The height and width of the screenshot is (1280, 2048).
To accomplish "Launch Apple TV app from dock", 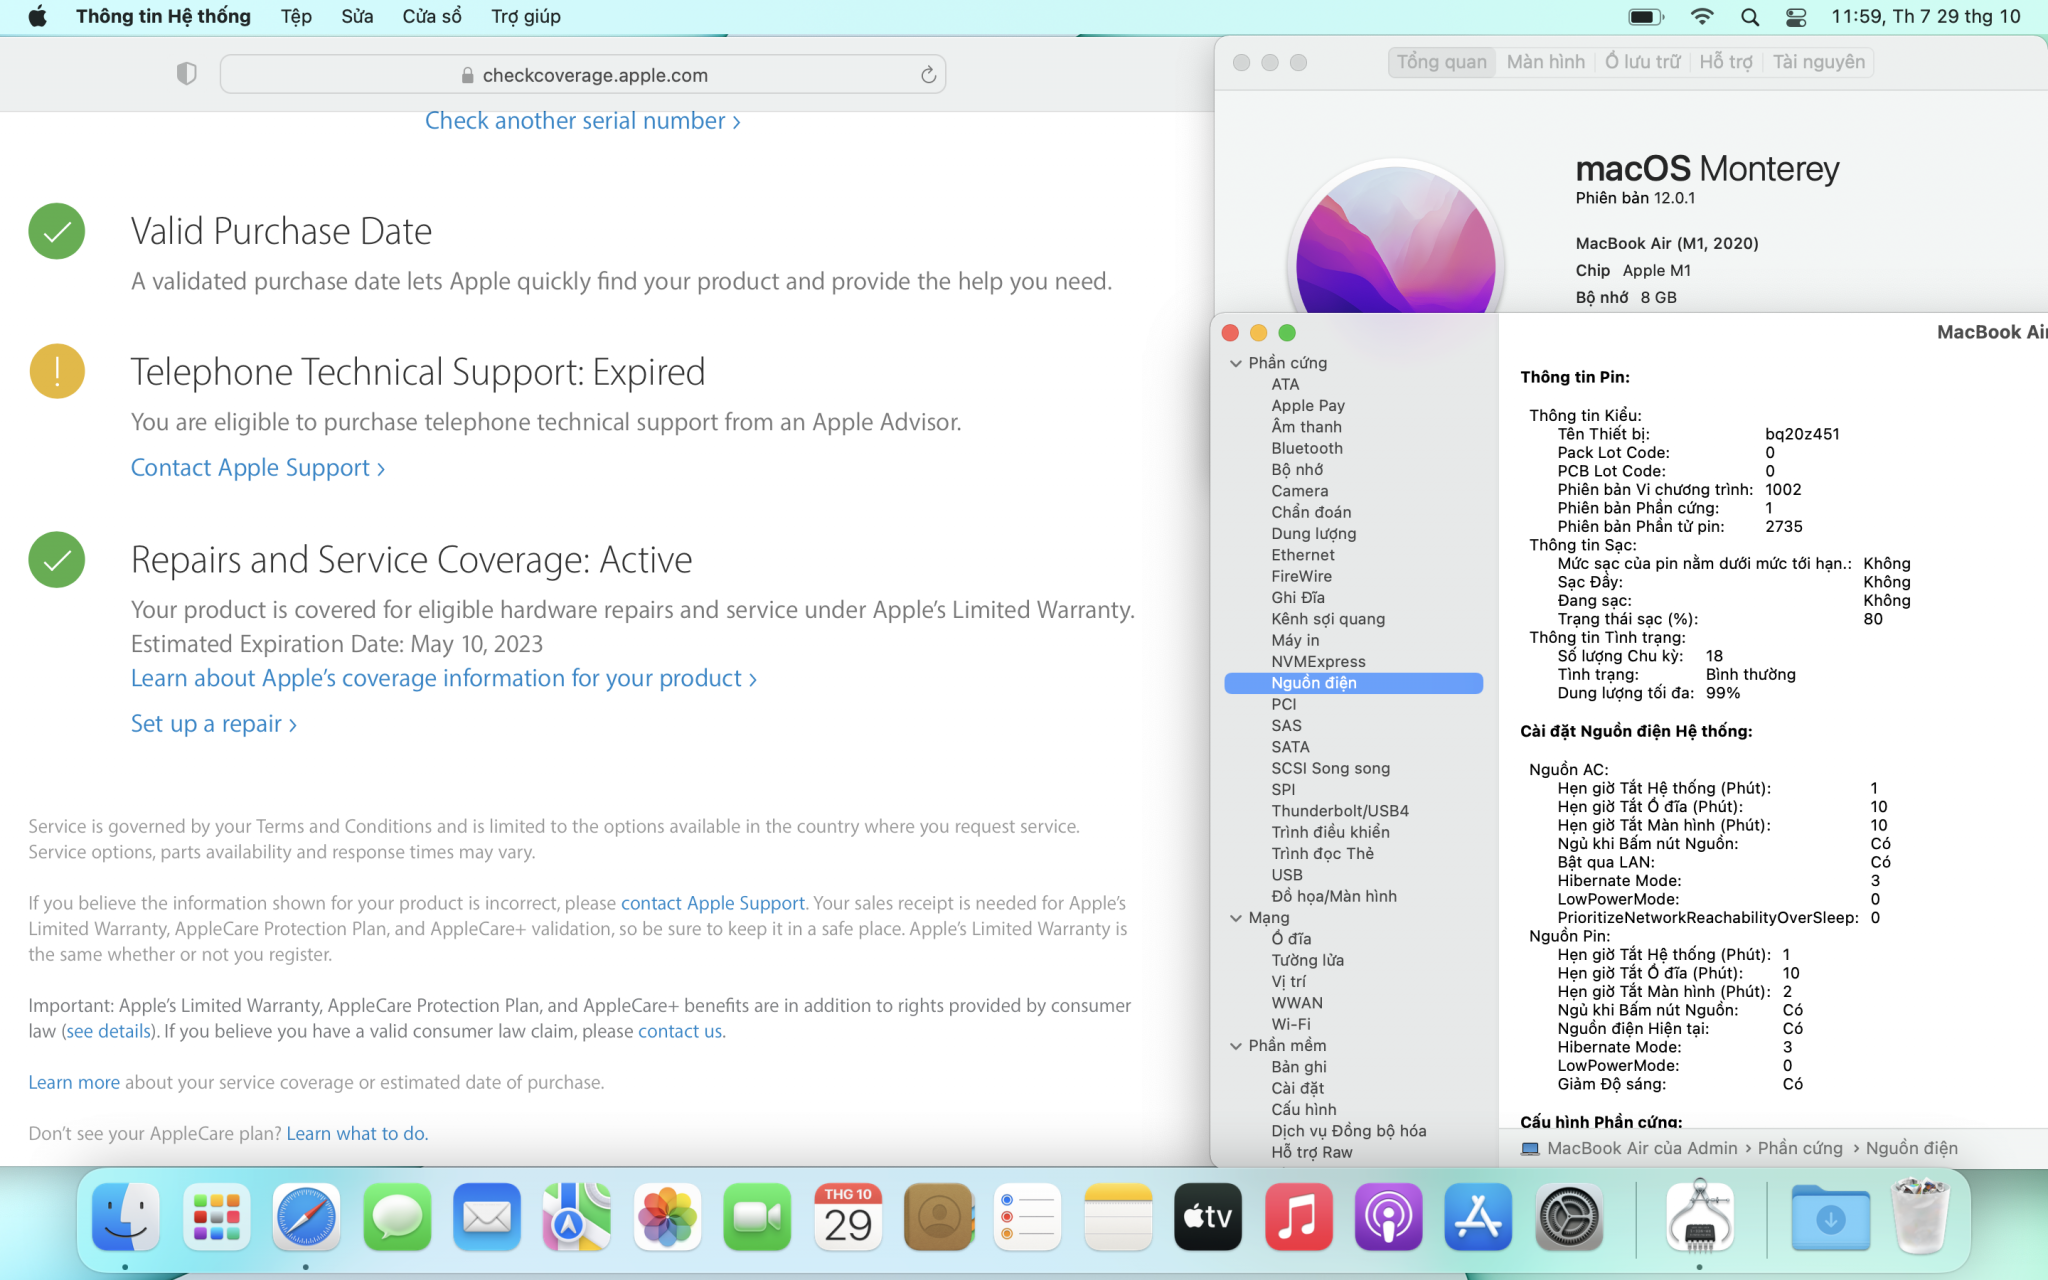I will [x=1208, y=1217].
